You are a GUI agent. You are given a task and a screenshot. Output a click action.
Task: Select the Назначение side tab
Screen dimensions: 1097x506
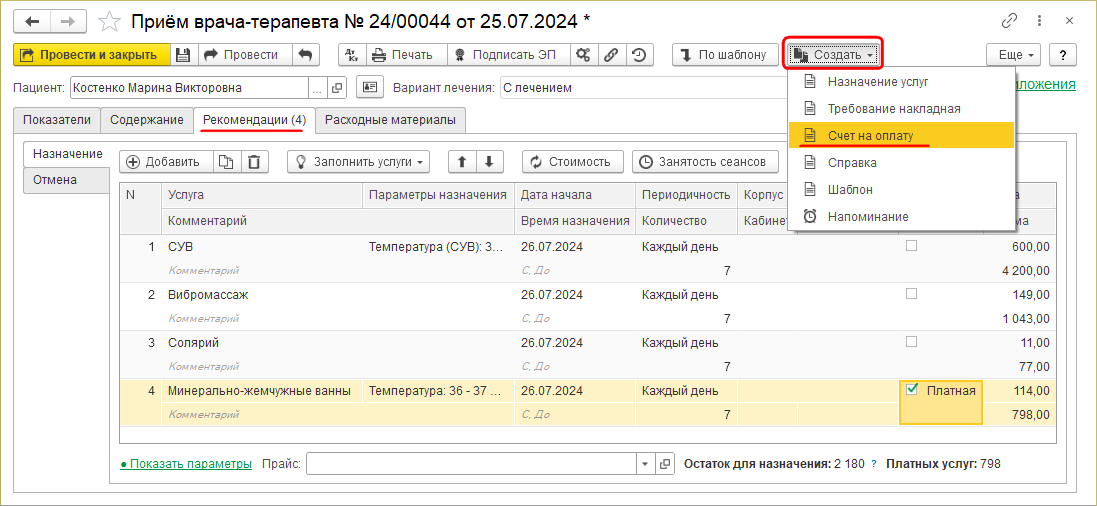[67, 153]
